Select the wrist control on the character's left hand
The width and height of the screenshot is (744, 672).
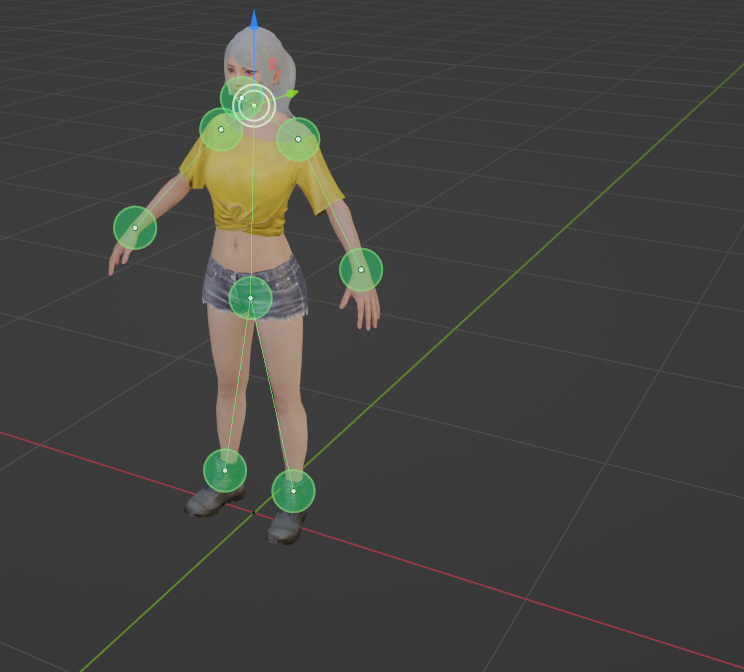coord(361,270)
